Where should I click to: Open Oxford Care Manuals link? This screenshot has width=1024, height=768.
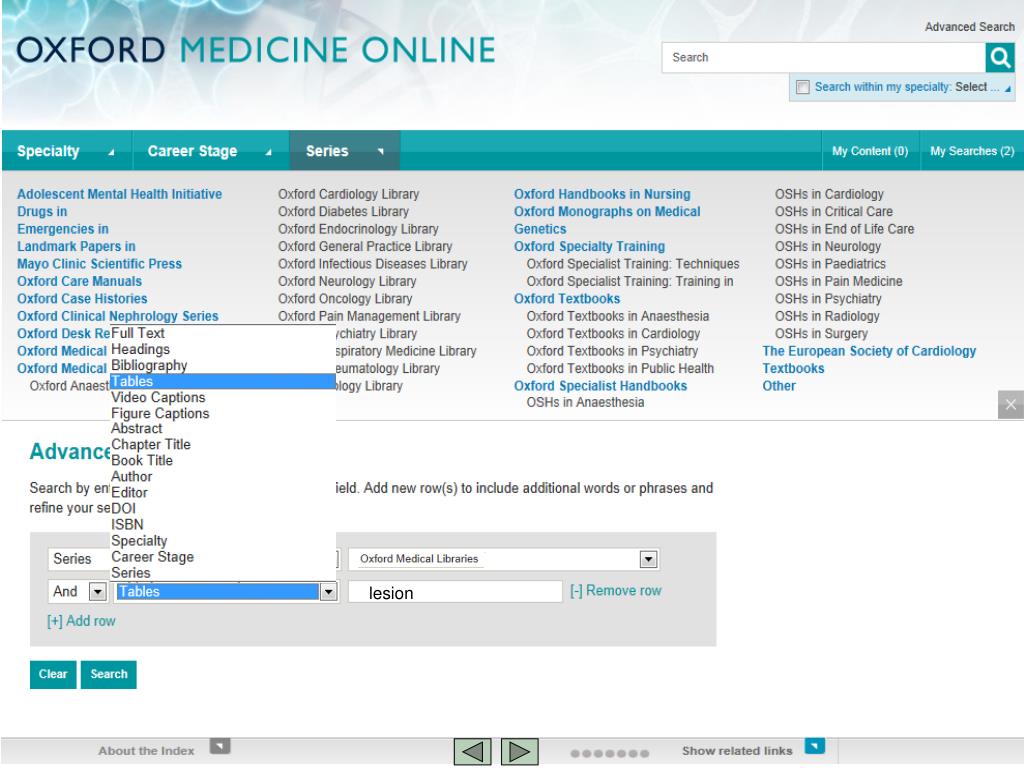click(79, 281)
